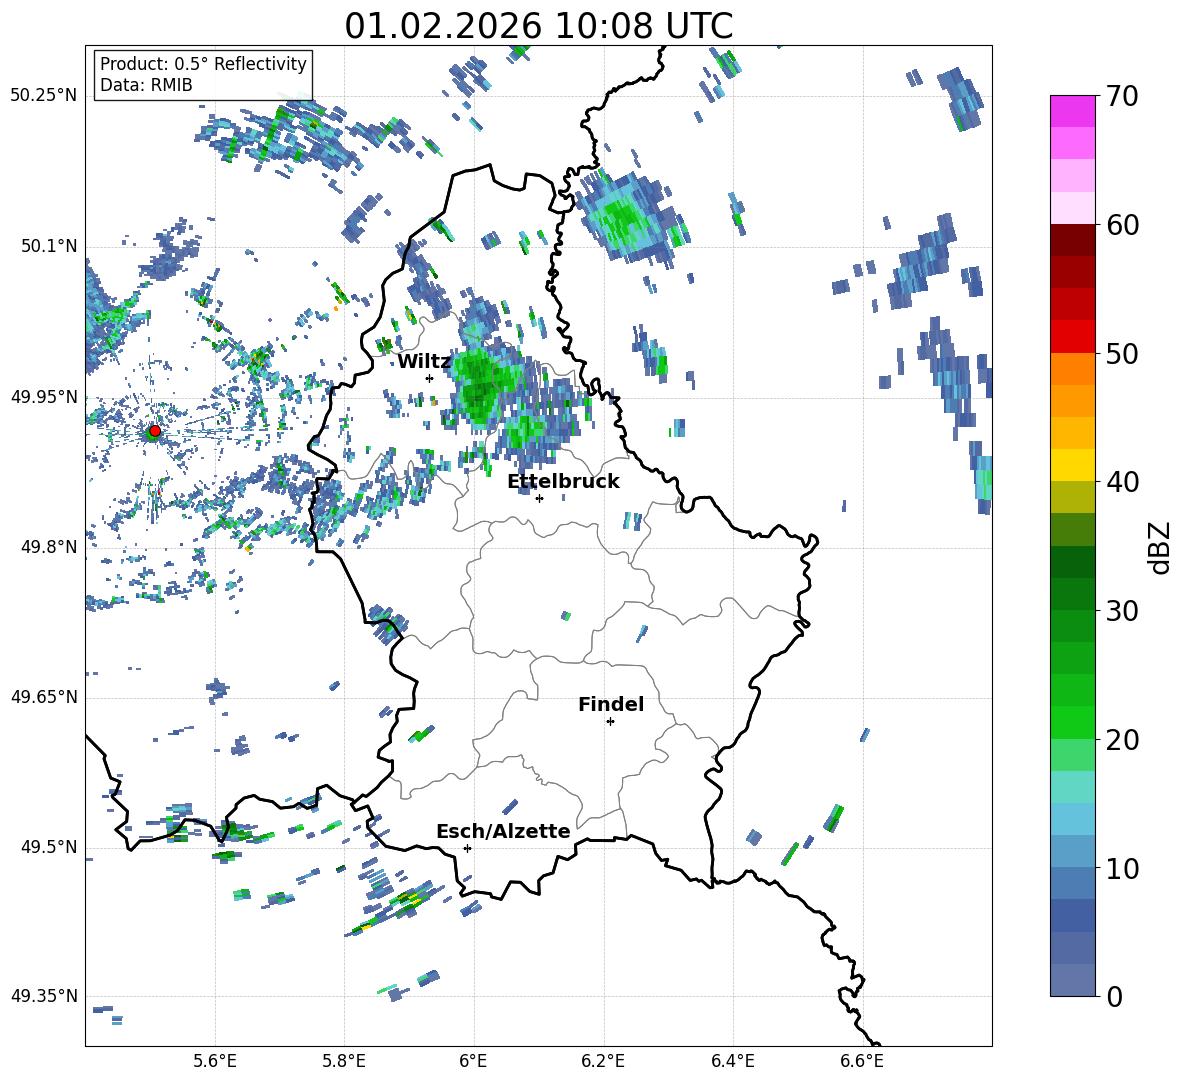This screenshot has height=1081, width=1184.
Task: Click the 6.4°E longitude label
Action: 732,1061
